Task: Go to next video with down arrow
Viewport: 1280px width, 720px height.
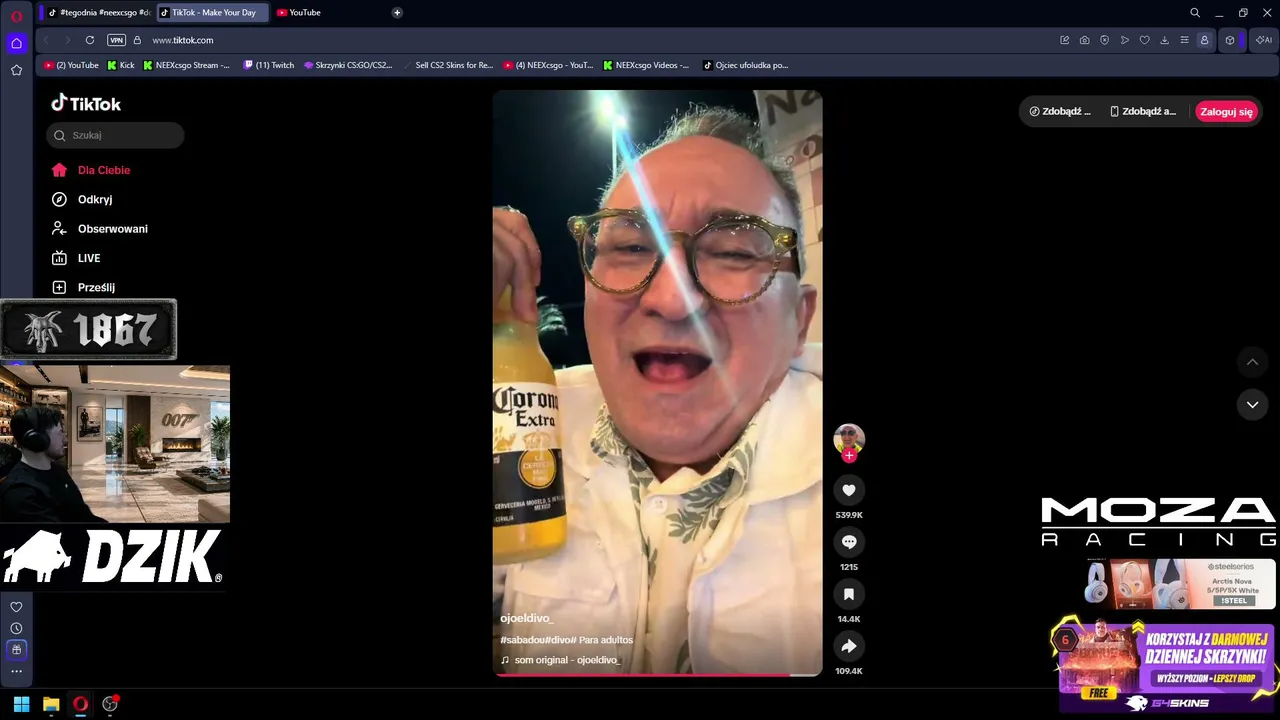Action: (x=1252, y=404)
